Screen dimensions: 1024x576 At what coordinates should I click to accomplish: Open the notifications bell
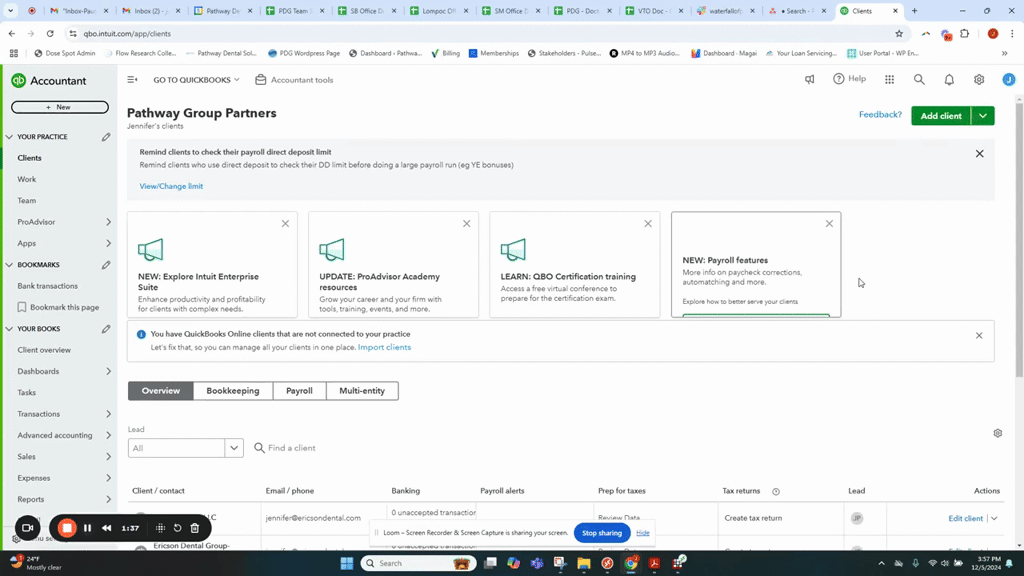[949, 80]
